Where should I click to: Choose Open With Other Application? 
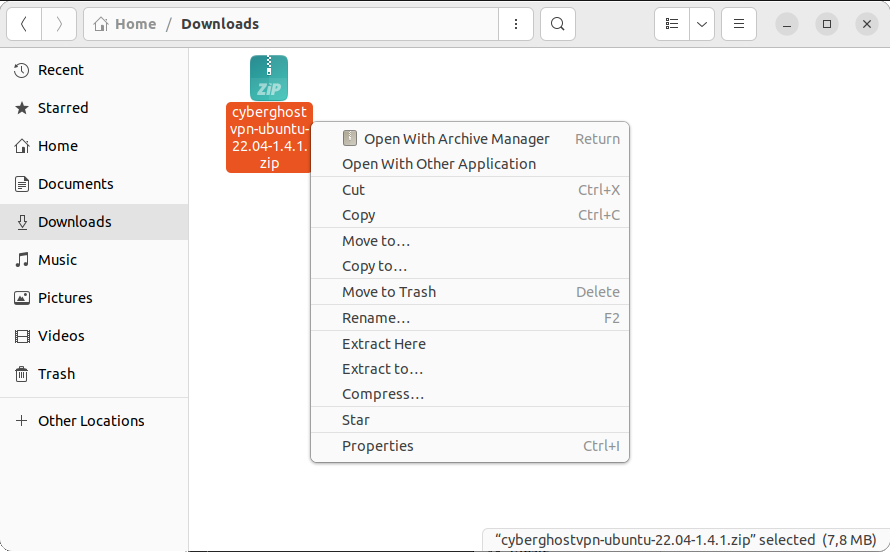[x=470, y=164]
